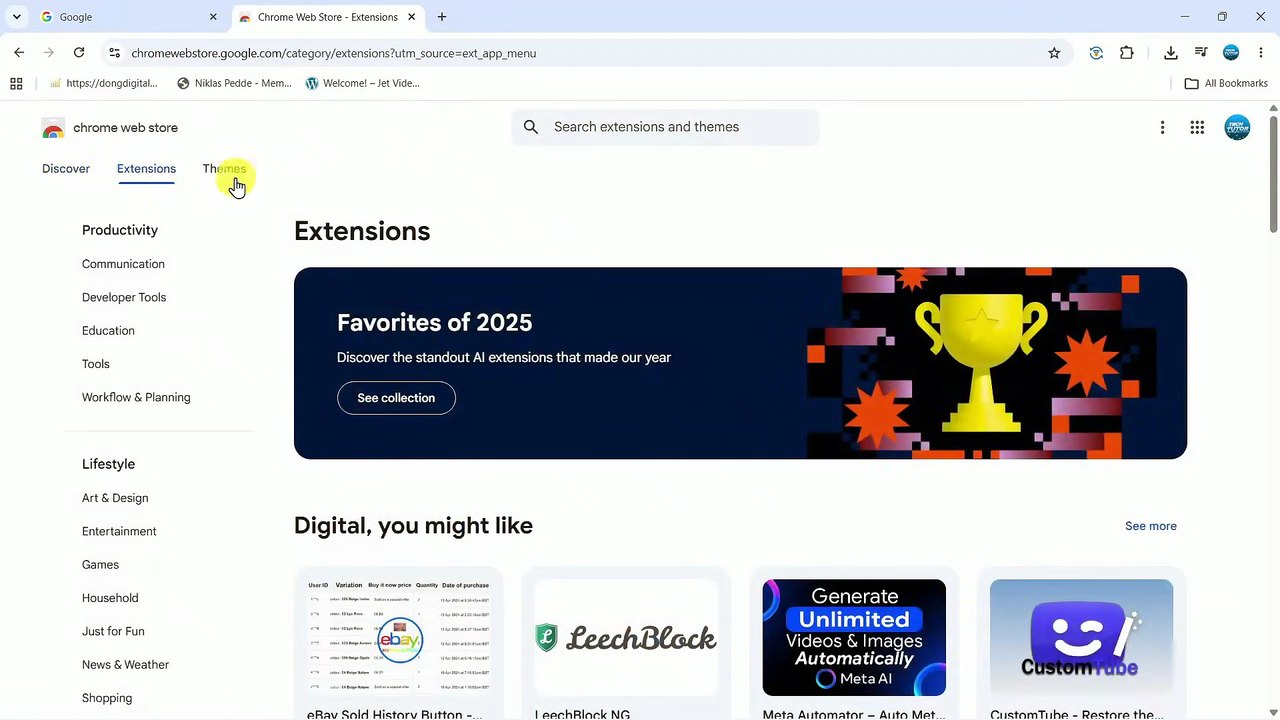1280x720 pixels.
Task: Open the web store three-dot options menu
Action: pos(1162,127)
